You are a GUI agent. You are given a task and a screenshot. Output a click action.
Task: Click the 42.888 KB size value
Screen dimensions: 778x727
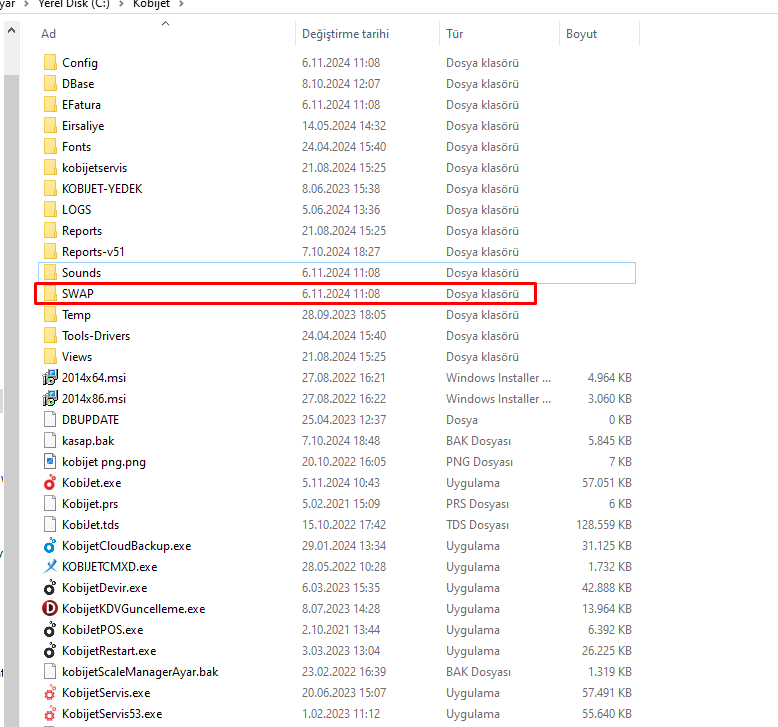click(x=607, y=588)
